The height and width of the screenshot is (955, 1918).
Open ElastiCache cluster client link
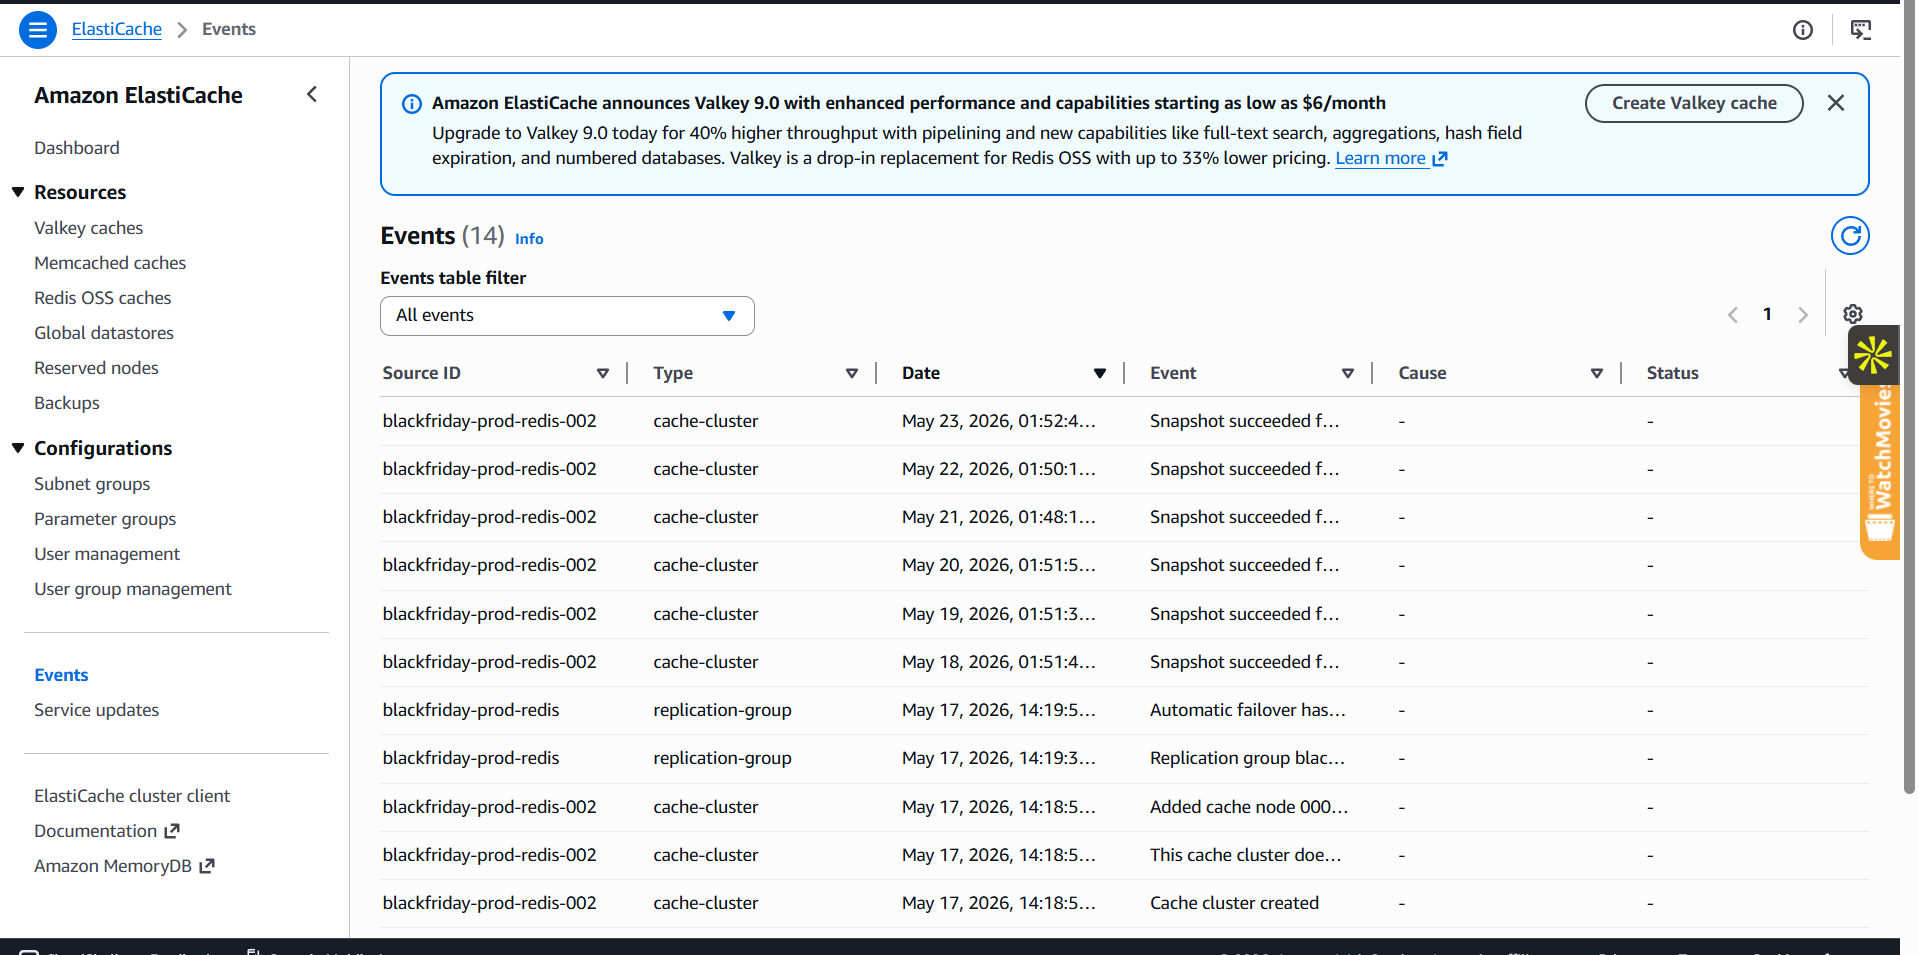pos(132,796)
